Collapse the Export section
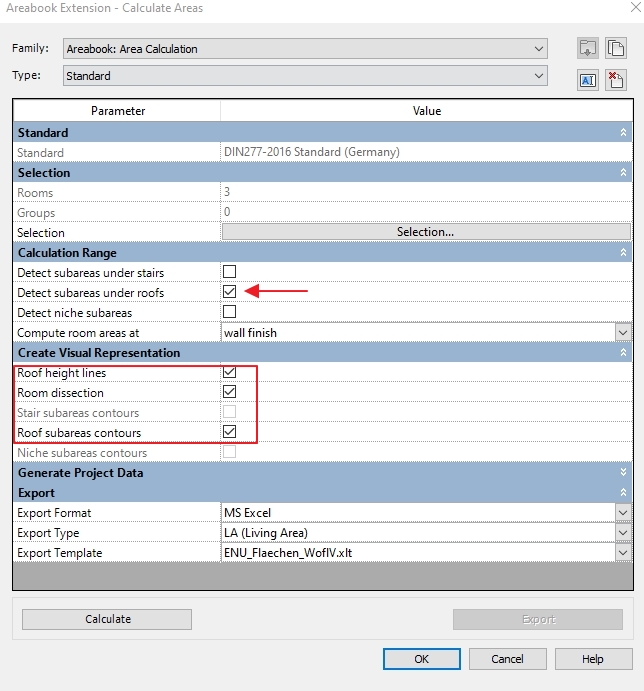644x691 pixels. [623, 492]
